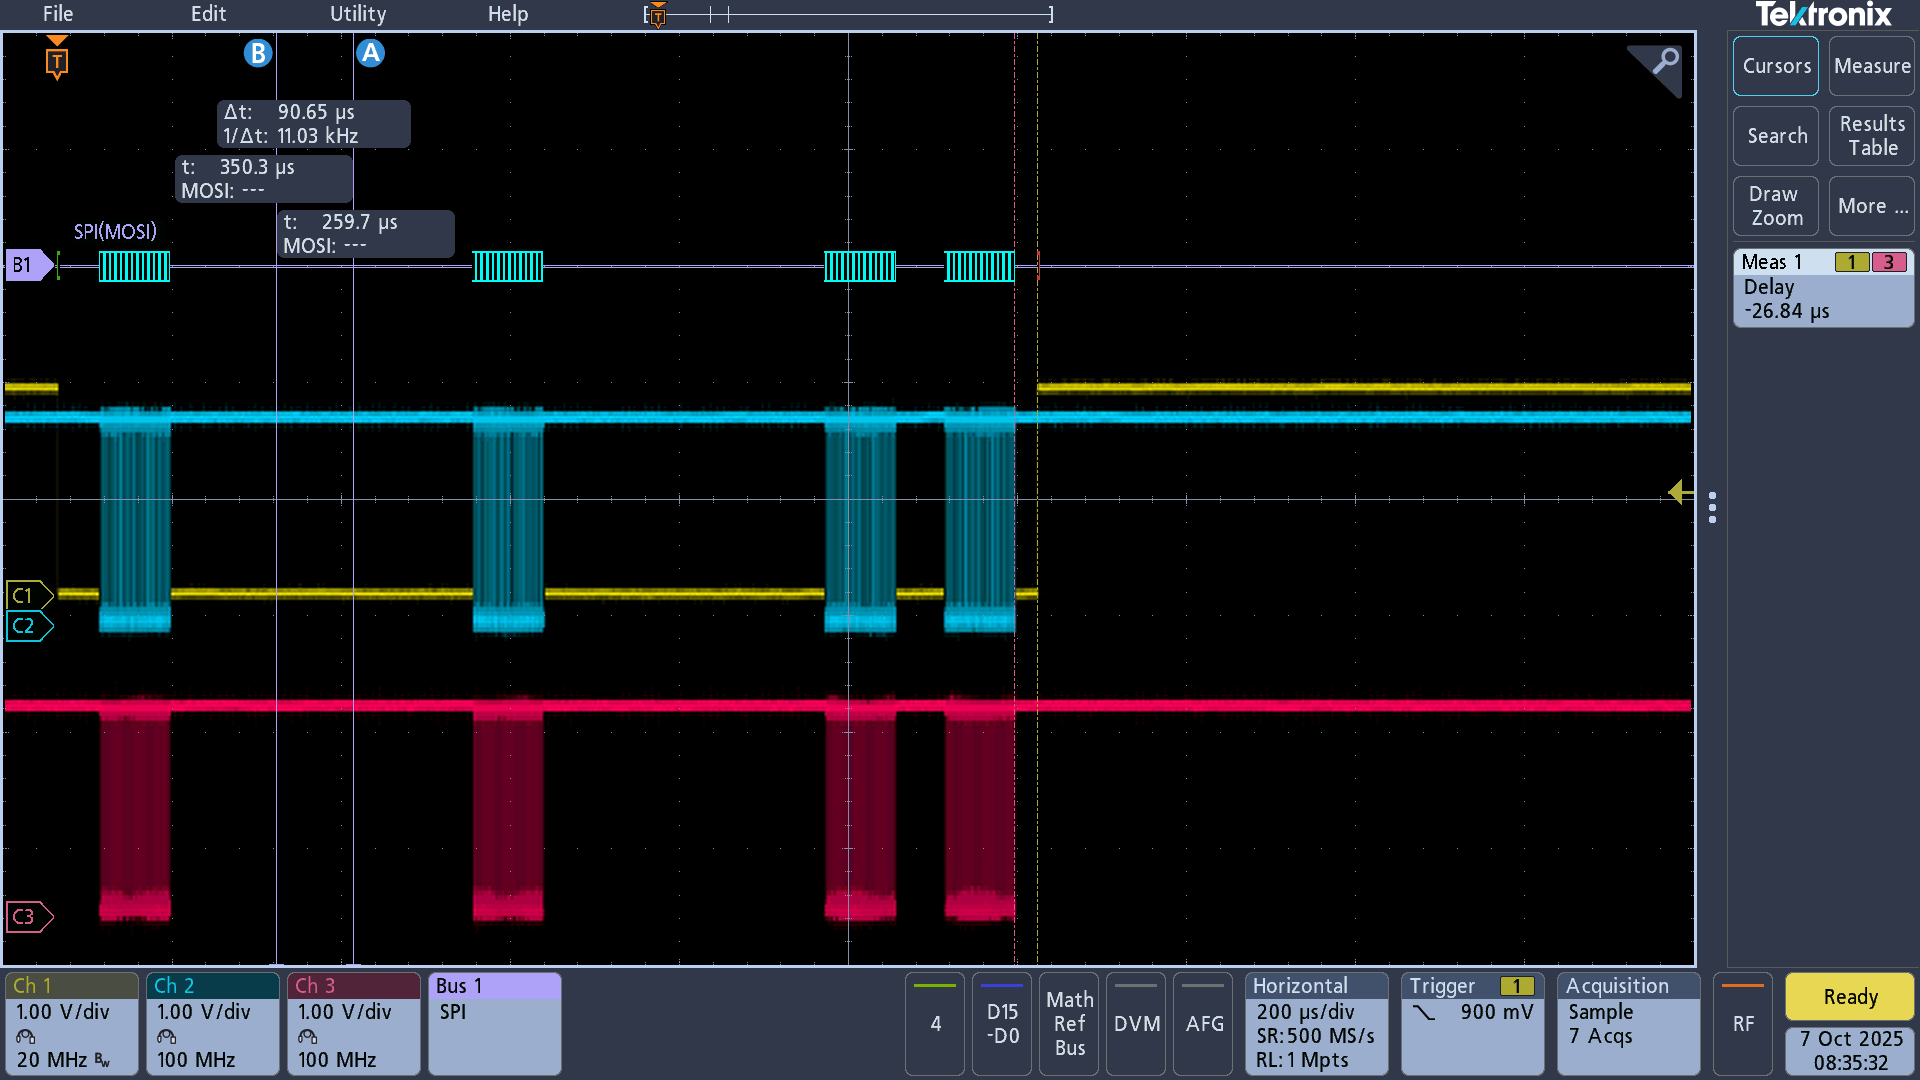Open the Help menu
The width and height of the screenshot is (1920, 1080).
click(508, 14)
